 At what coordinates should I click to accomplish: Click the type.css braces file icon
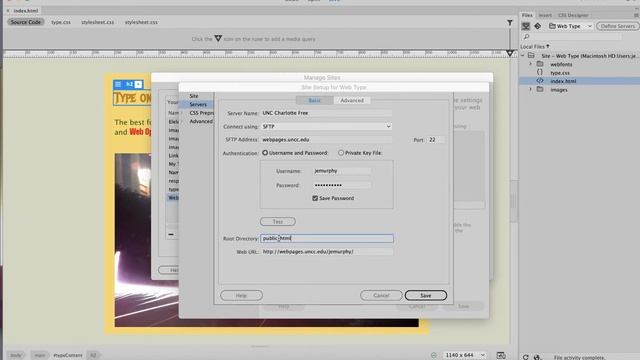click(540, 72)
